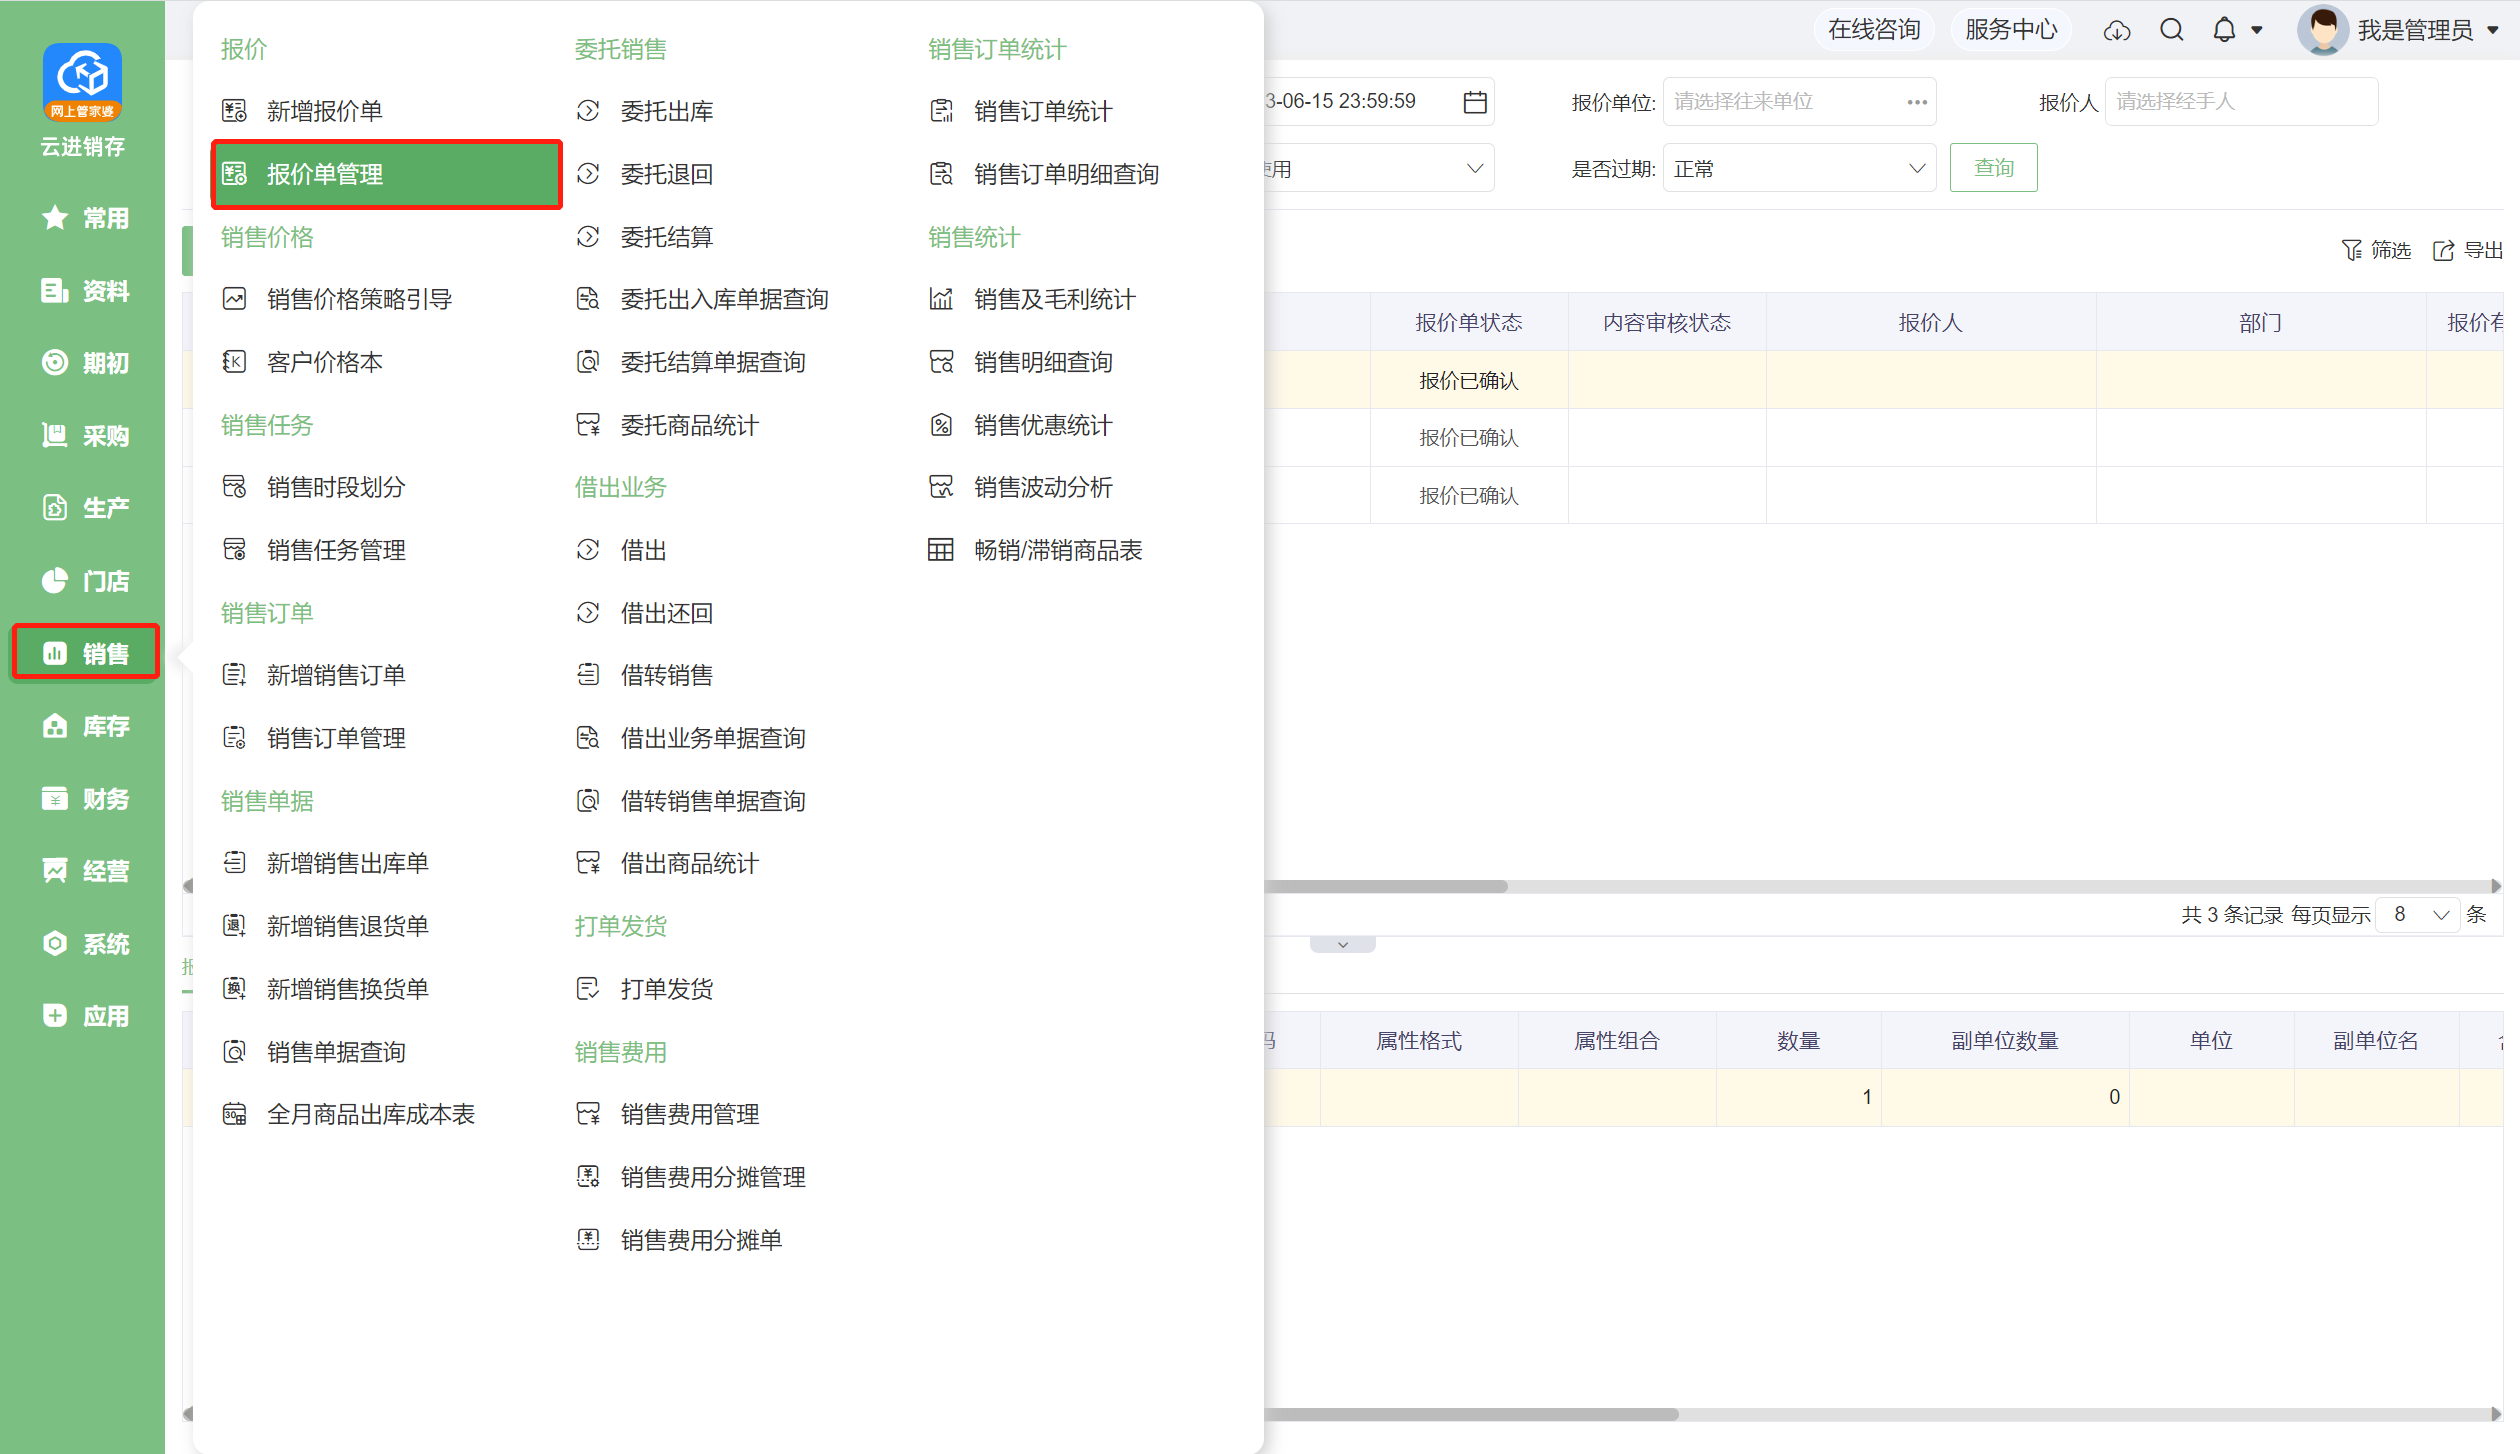Viewport: 2520px width, 1454px height.
Task: Open the search magnifier icon
Action: pos(2171,30)
